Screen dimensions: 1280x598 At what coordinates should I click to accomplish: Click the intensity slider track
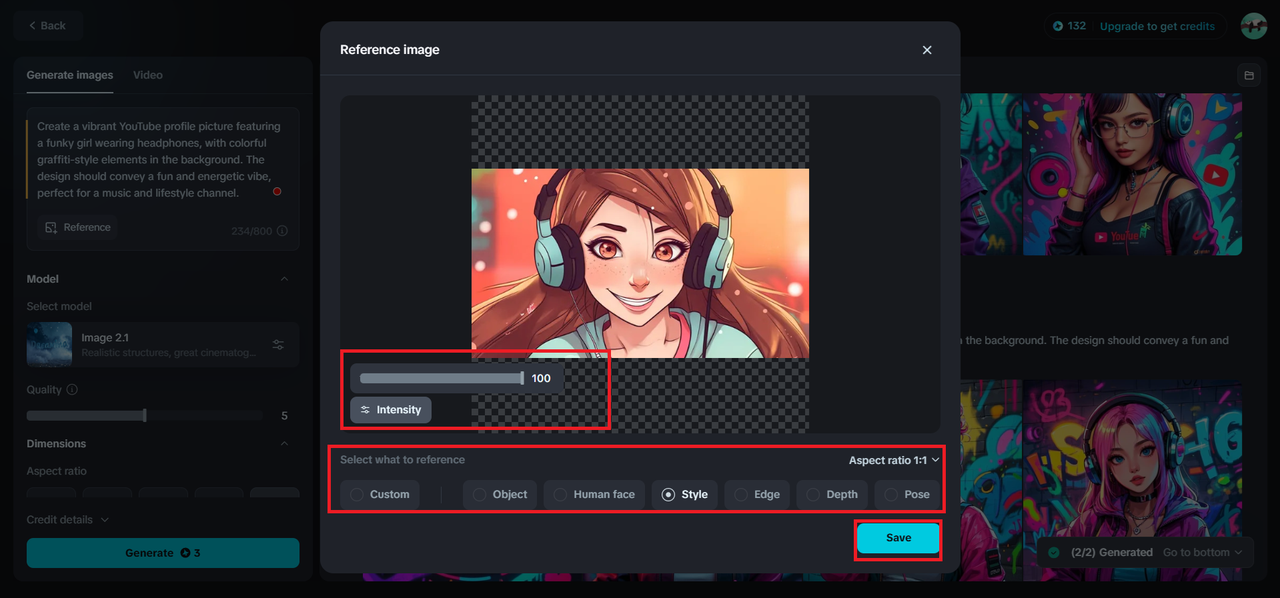coord(440,378)
